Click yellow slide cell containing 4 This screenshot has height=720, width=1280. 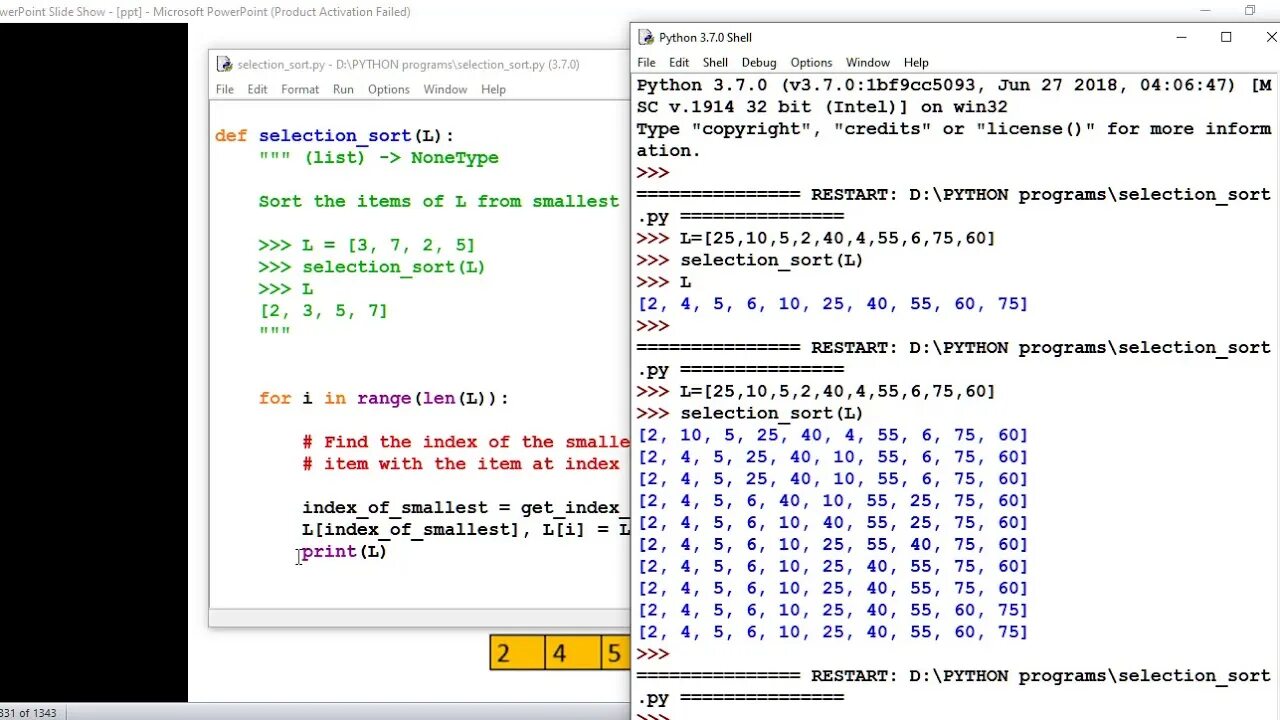click(x=572, y=654)
